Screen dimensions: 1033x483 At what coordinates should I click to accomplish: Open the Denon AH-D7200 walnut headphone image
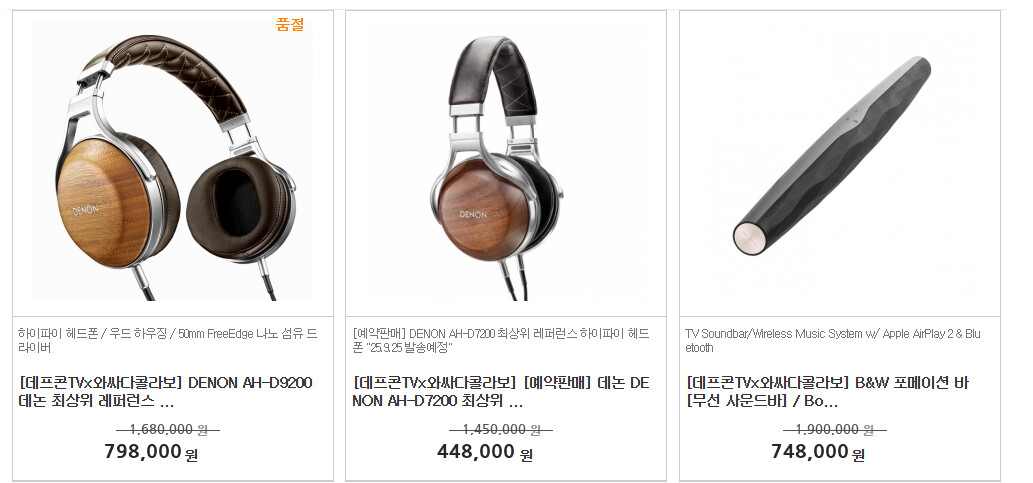tap(506, 161)
